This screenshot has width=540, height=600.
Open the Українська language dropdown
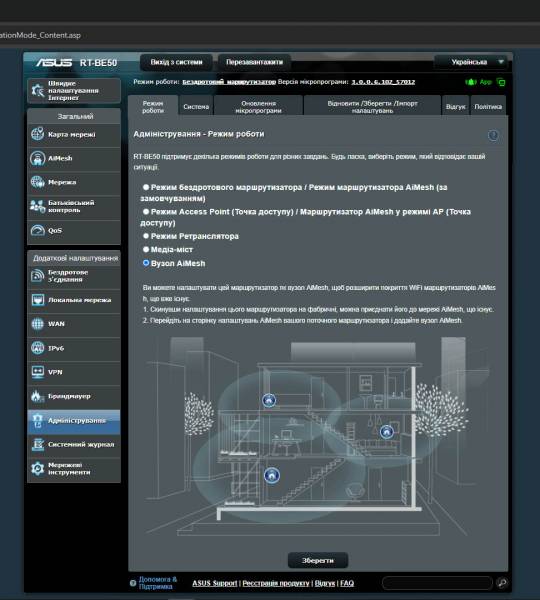coord(472,62)
